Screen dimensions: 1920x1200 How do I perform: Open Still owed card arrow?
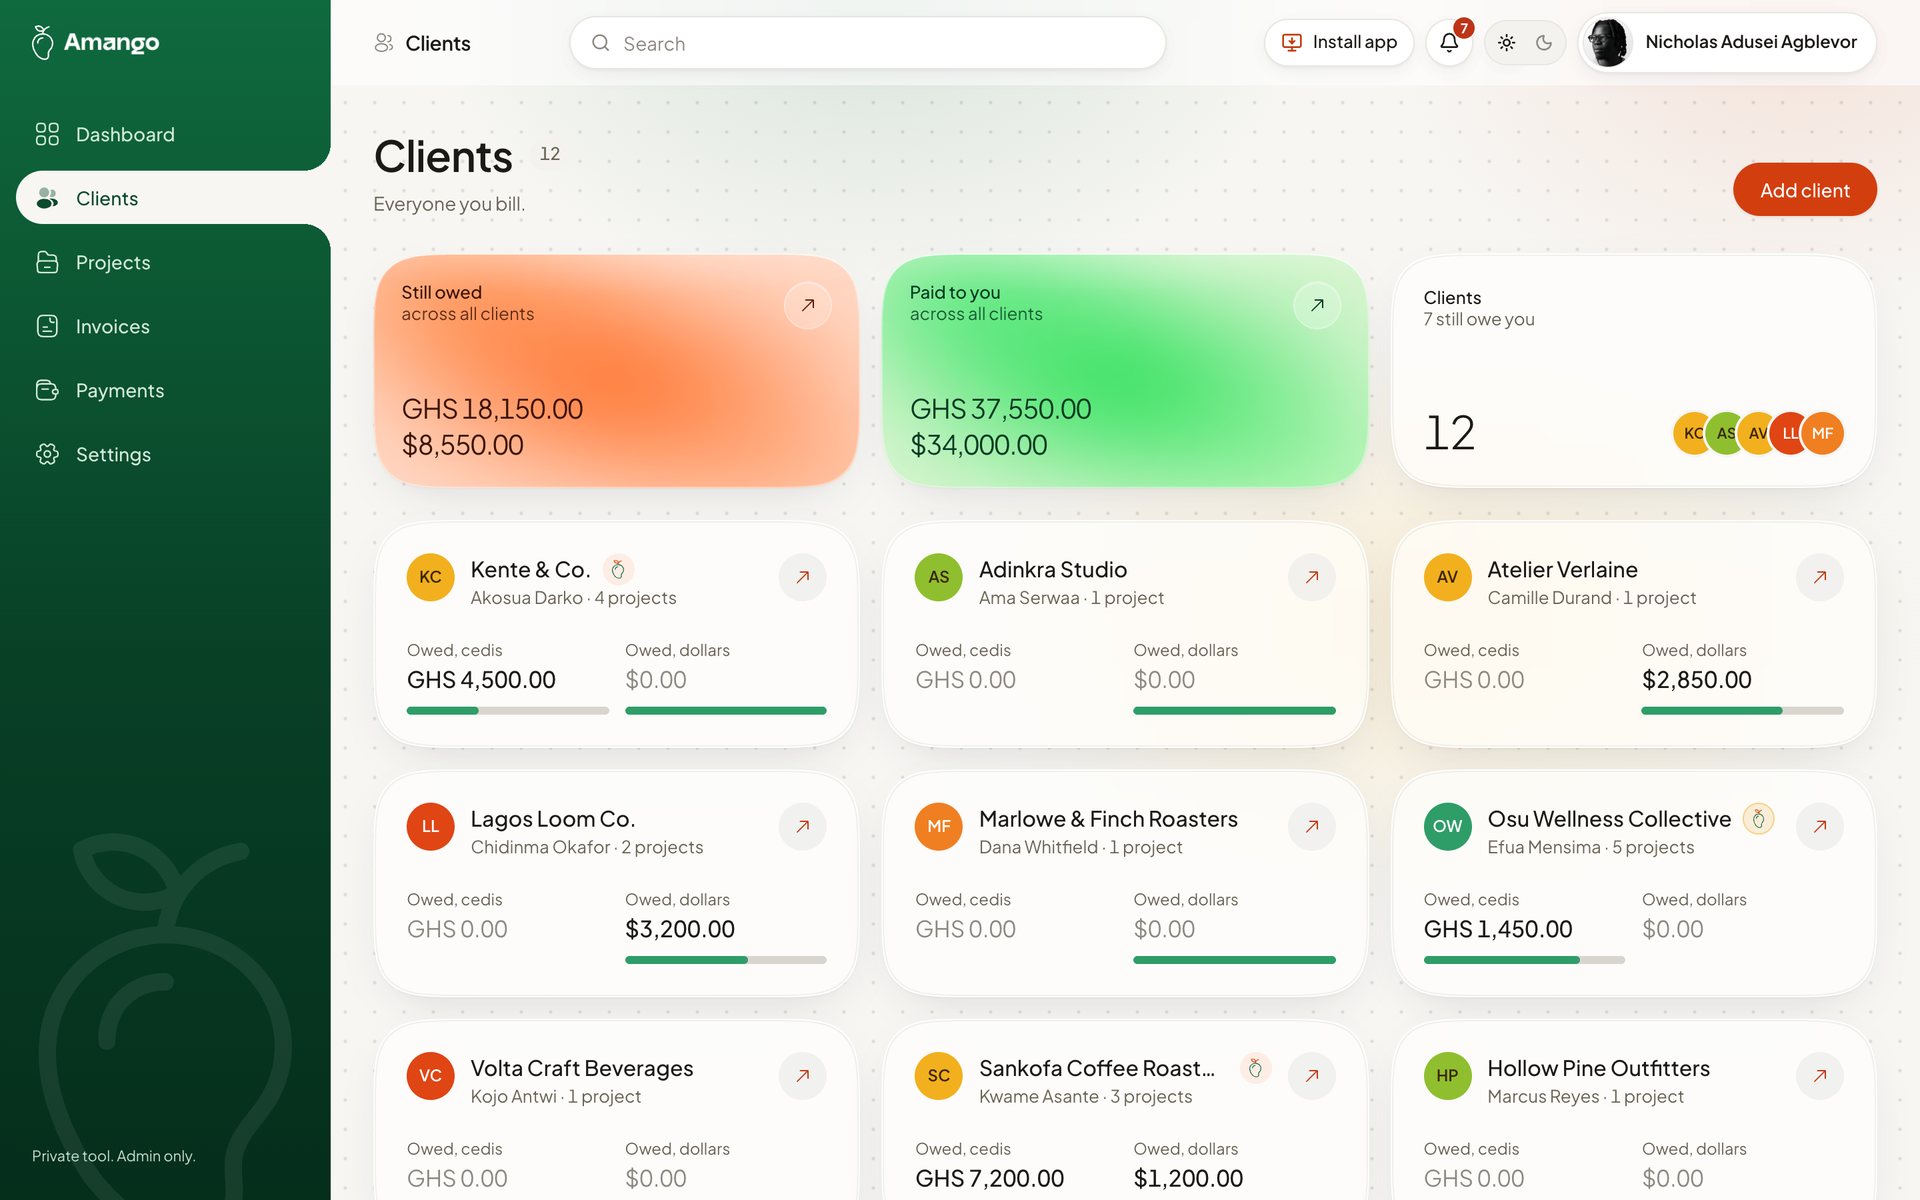[808, 305]
